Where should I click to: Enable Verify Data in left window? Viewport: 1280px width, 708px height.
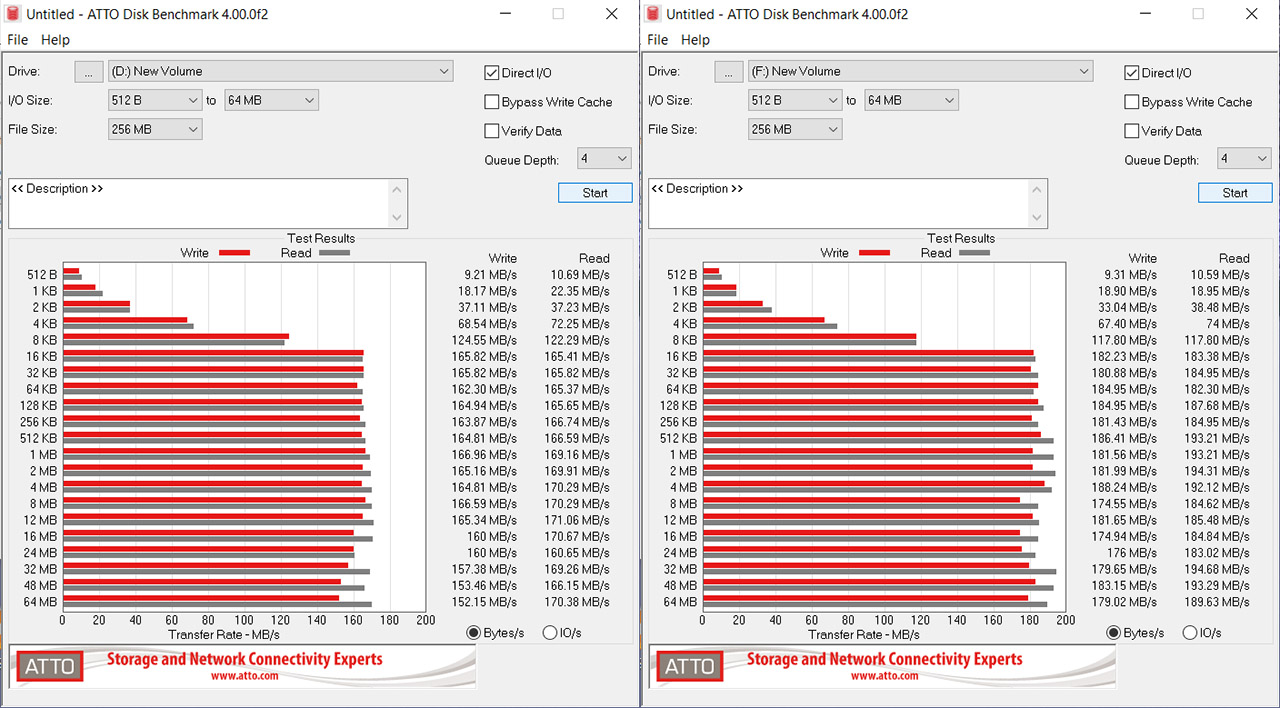coord(492,131)
